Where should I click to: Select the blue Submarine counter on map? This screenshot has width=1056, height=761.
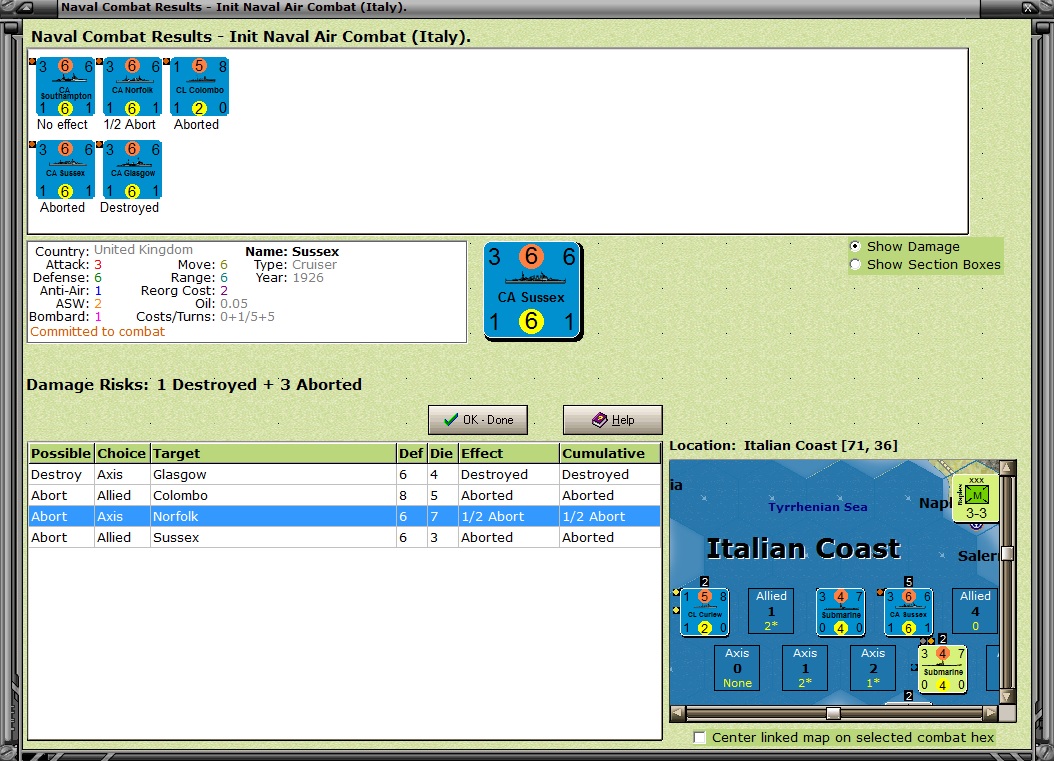(840, 612)
